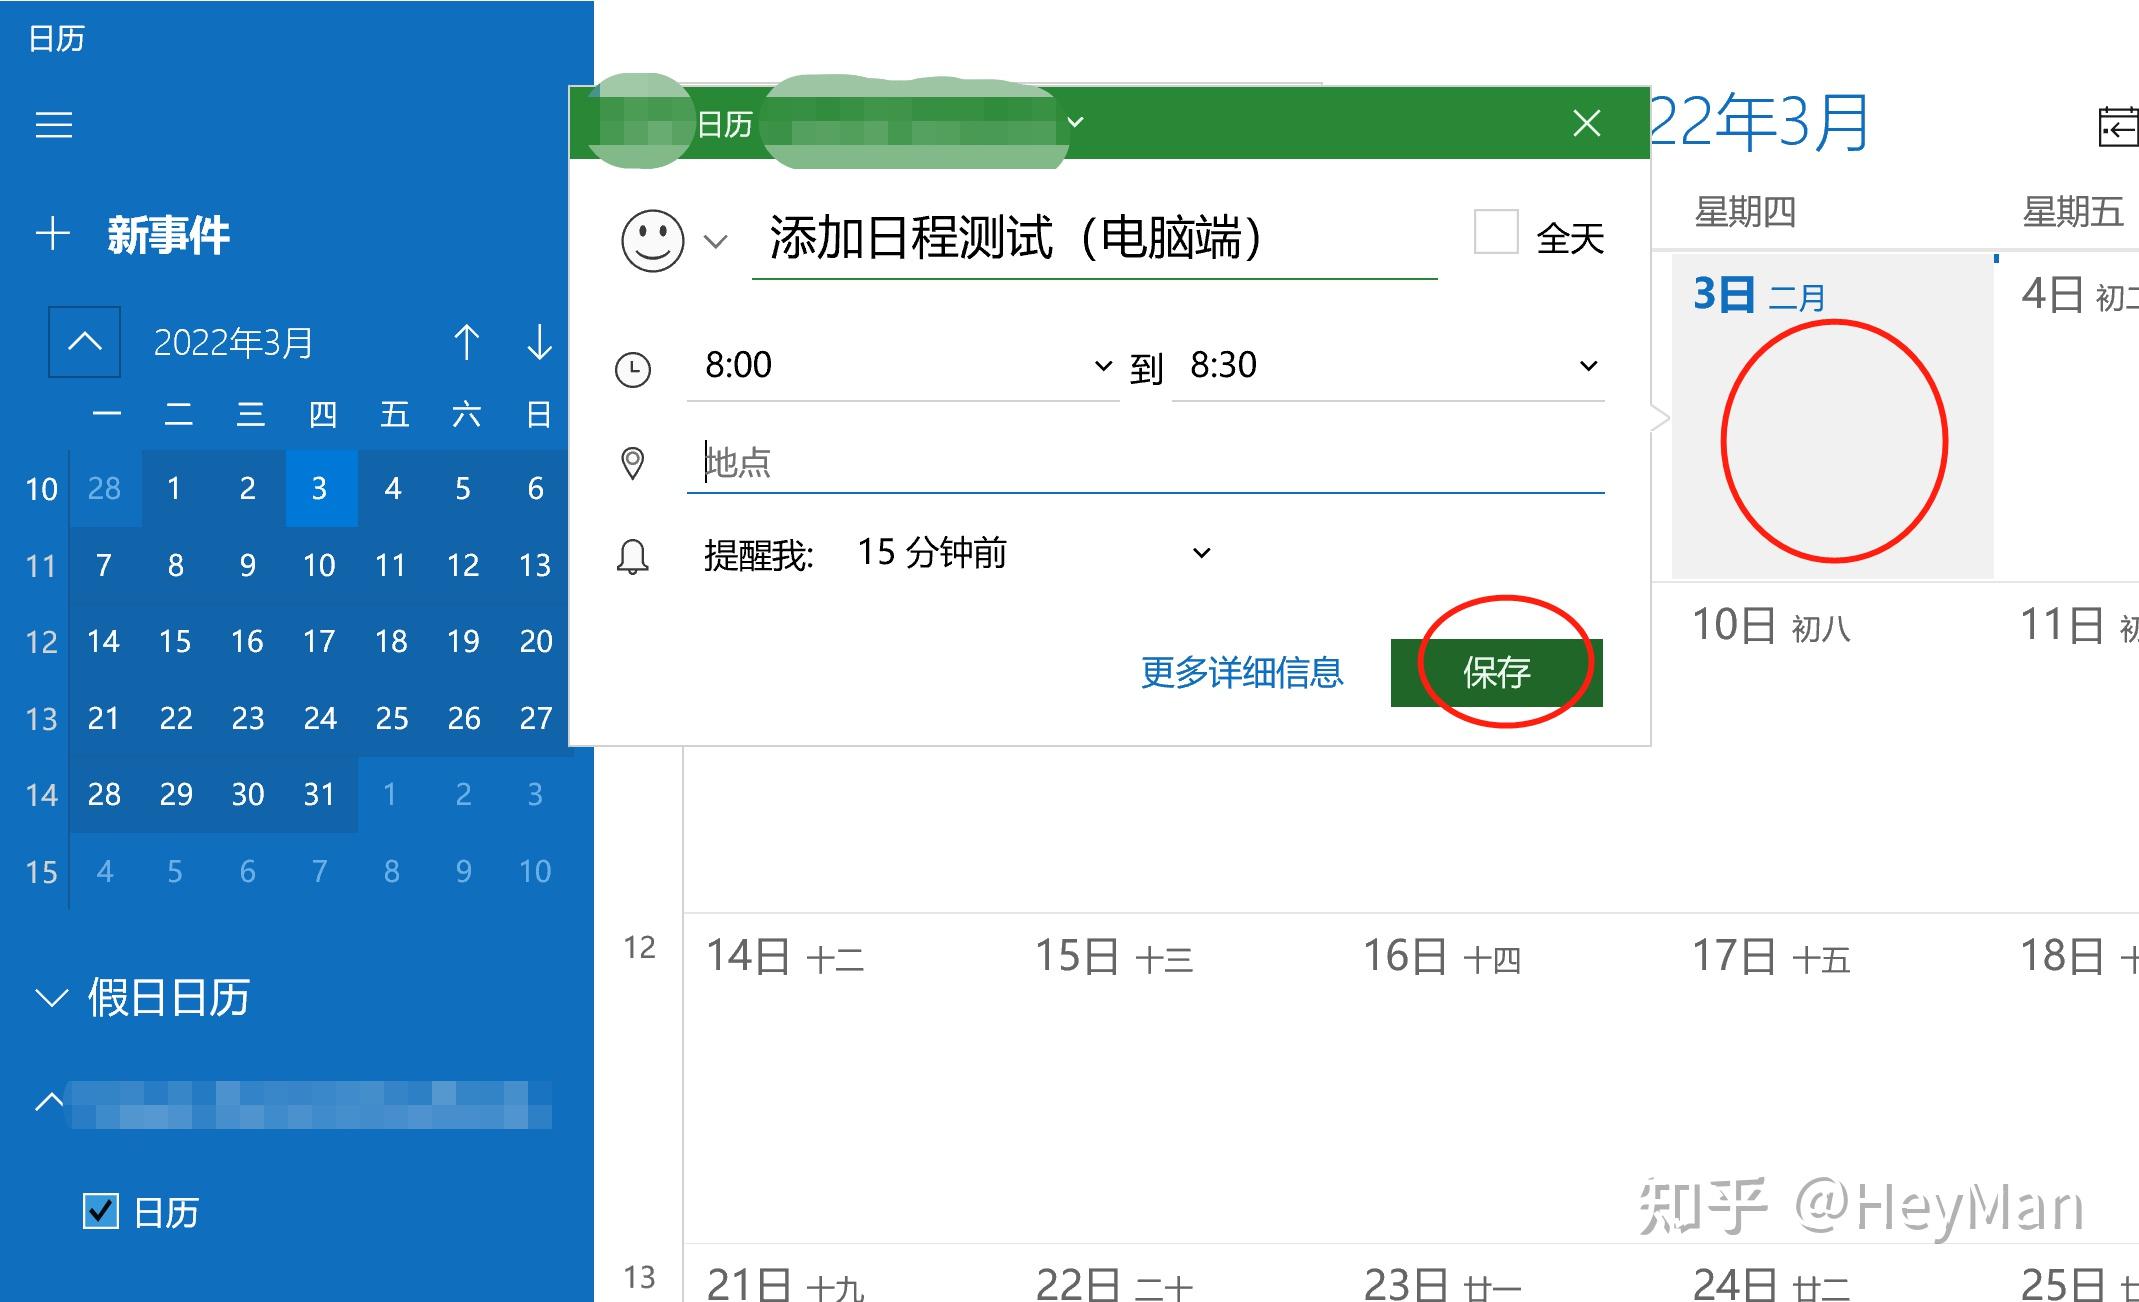Image resolution: width=2139 pixels, height=1302 pixels.
Task: Change reminder from 15 分钟前 via dropdown
Action: [1201, 552]
